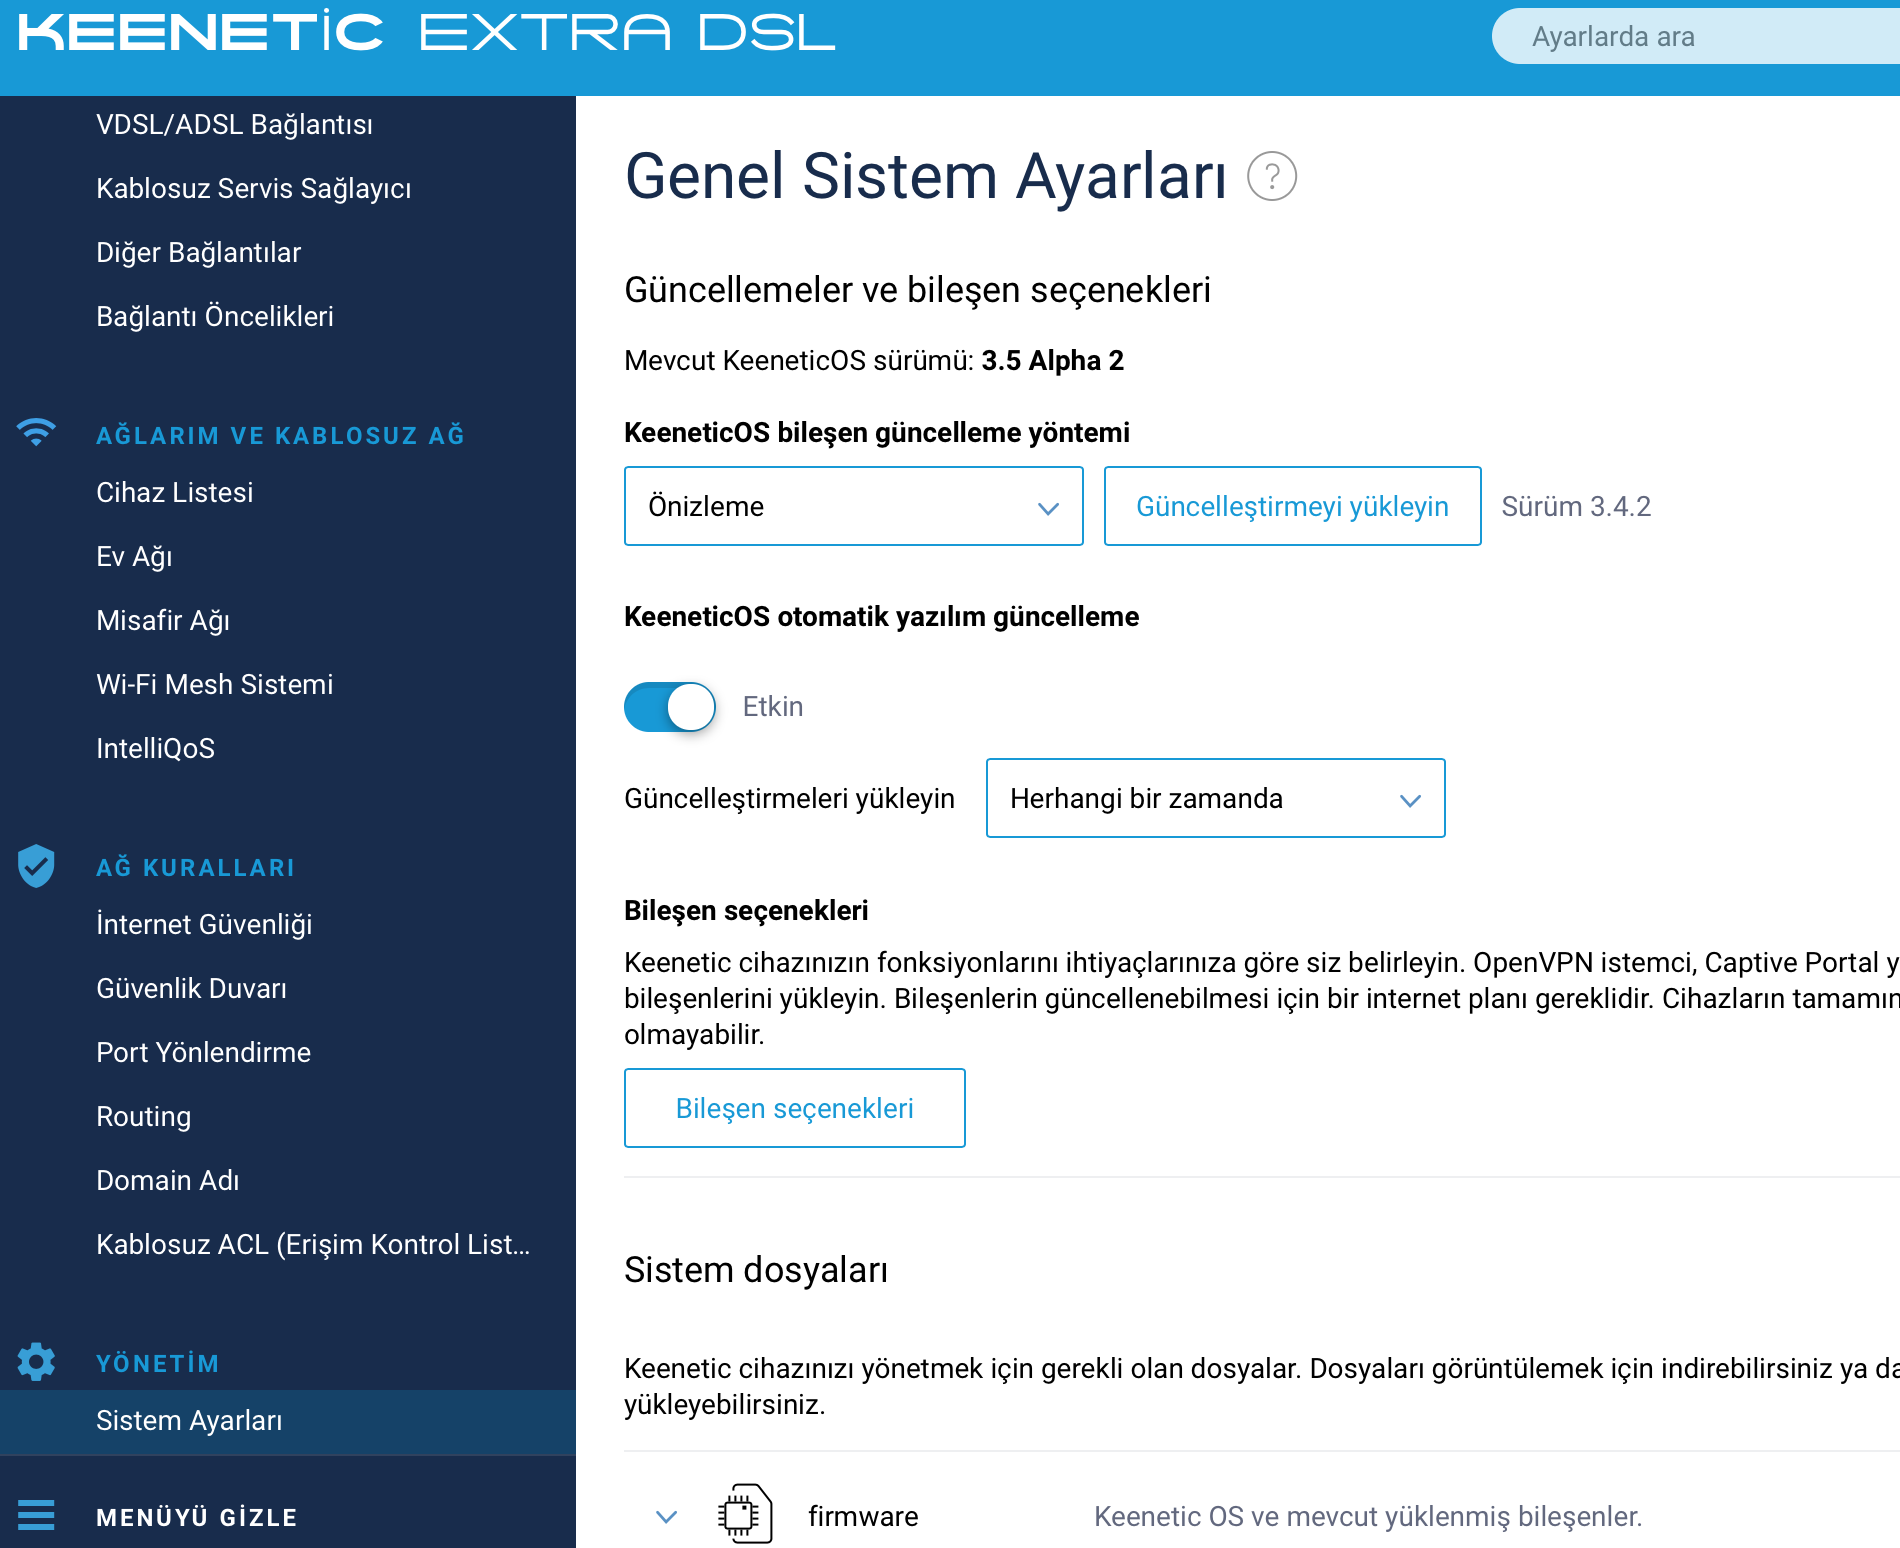Click Sistem dosyaları heading
1900x1548 pixels.
point(756,1270)
